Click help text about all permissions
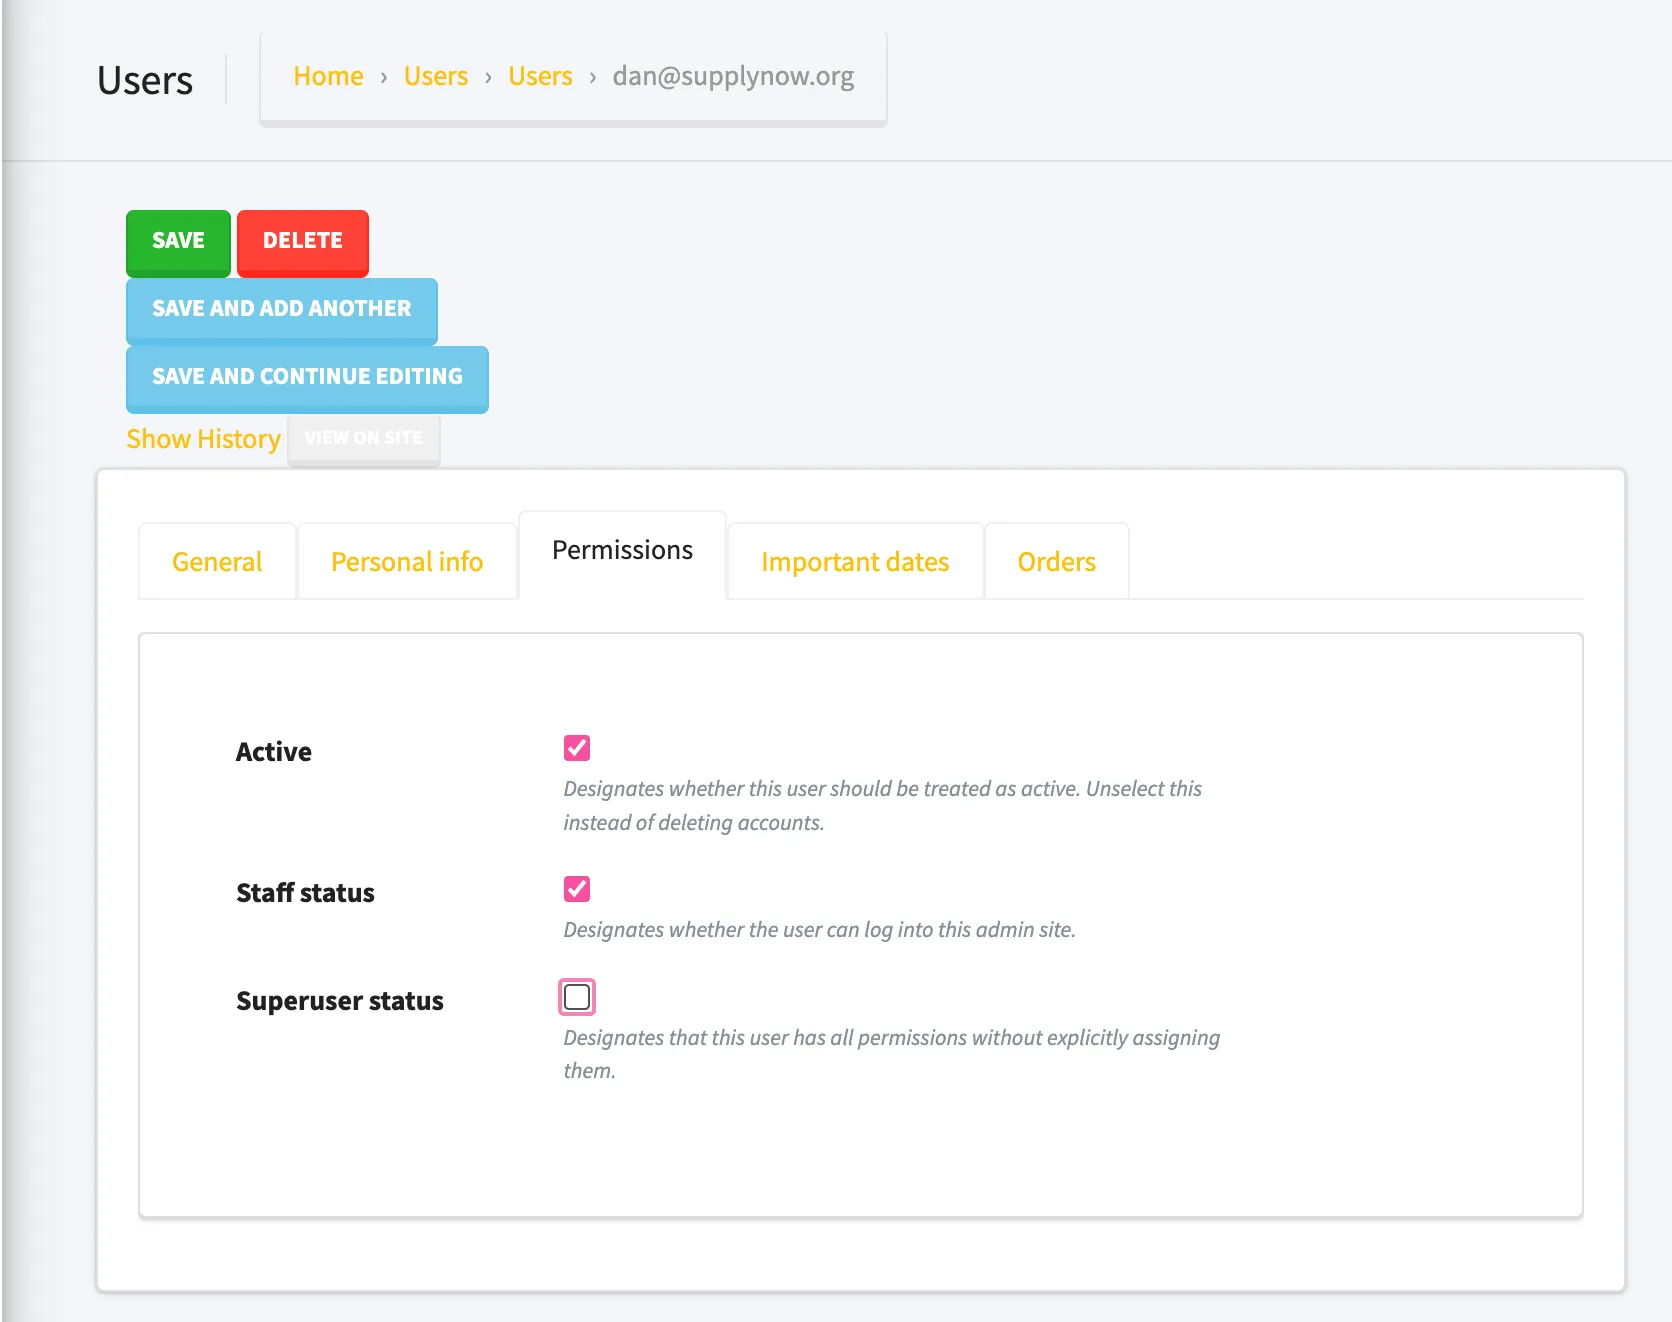Image resolution: width=1672 pixels, height=1322 pixels. pos(891,1054)
